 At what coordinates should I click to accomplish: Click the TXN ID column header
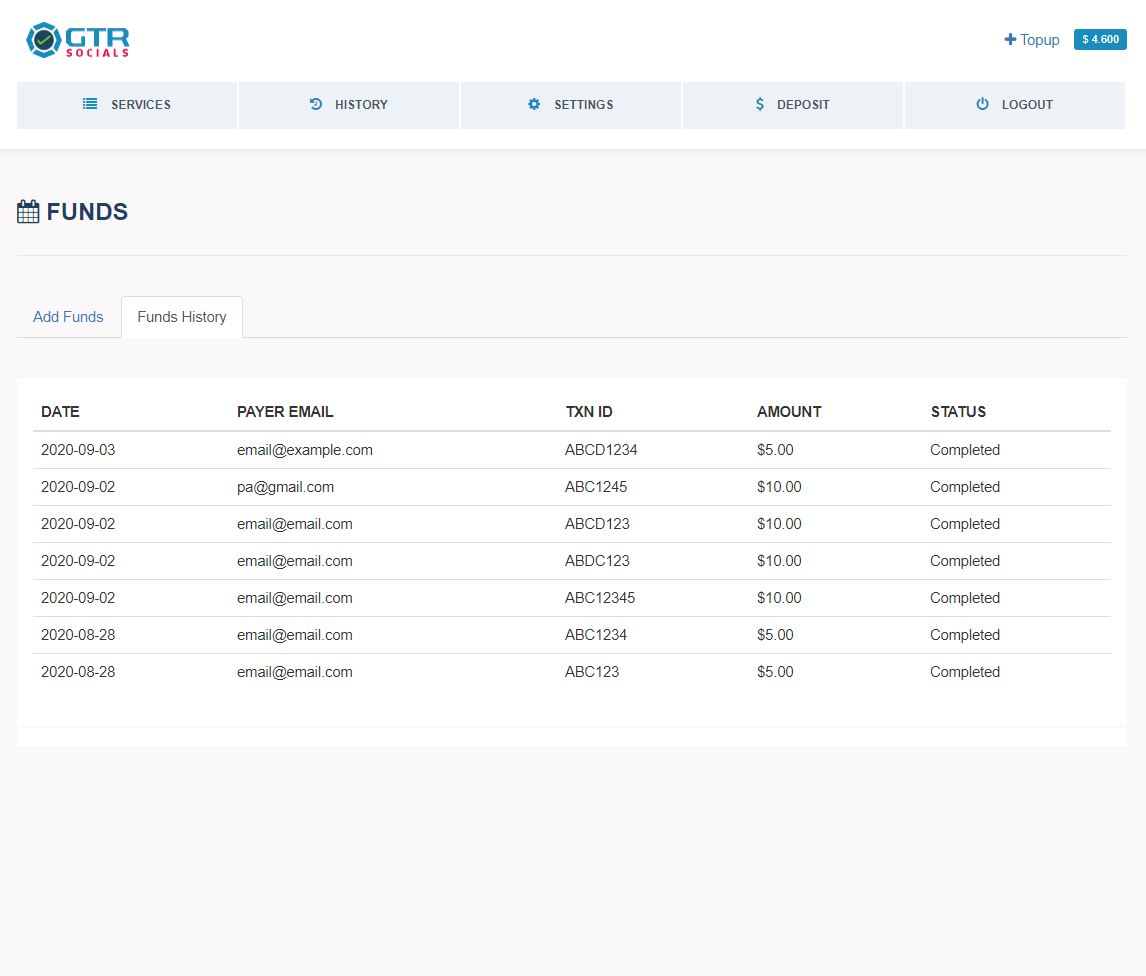pyautogui.click(x=589, y=412)
